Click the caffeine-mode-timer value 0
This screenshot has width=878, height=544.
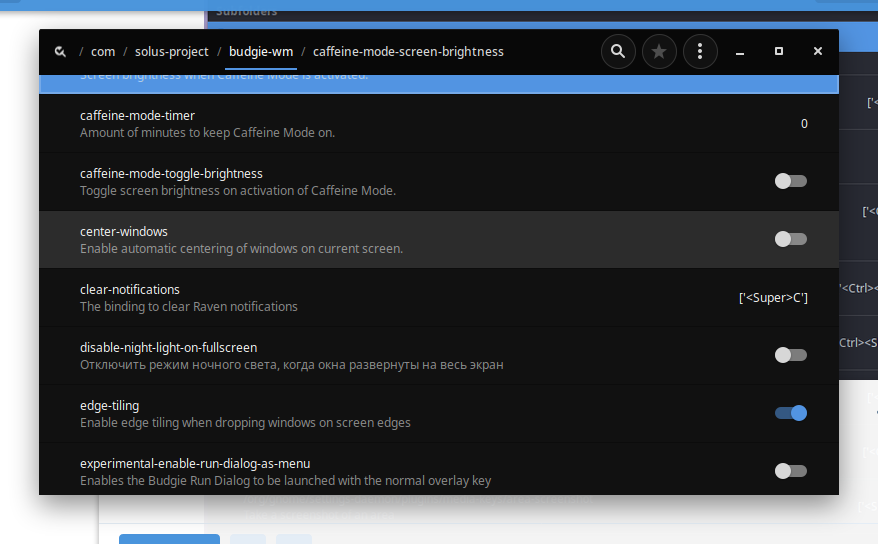click(804, 124)
